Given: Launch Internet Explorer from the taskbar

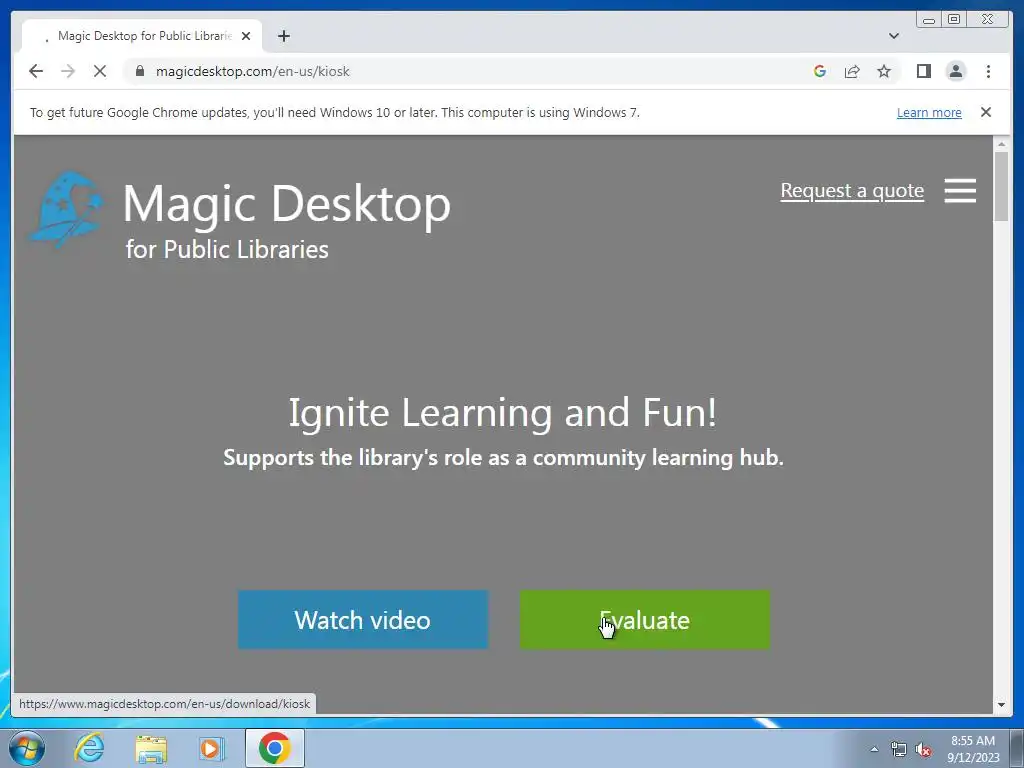Looking at the screenshot, I should (88, 748).
